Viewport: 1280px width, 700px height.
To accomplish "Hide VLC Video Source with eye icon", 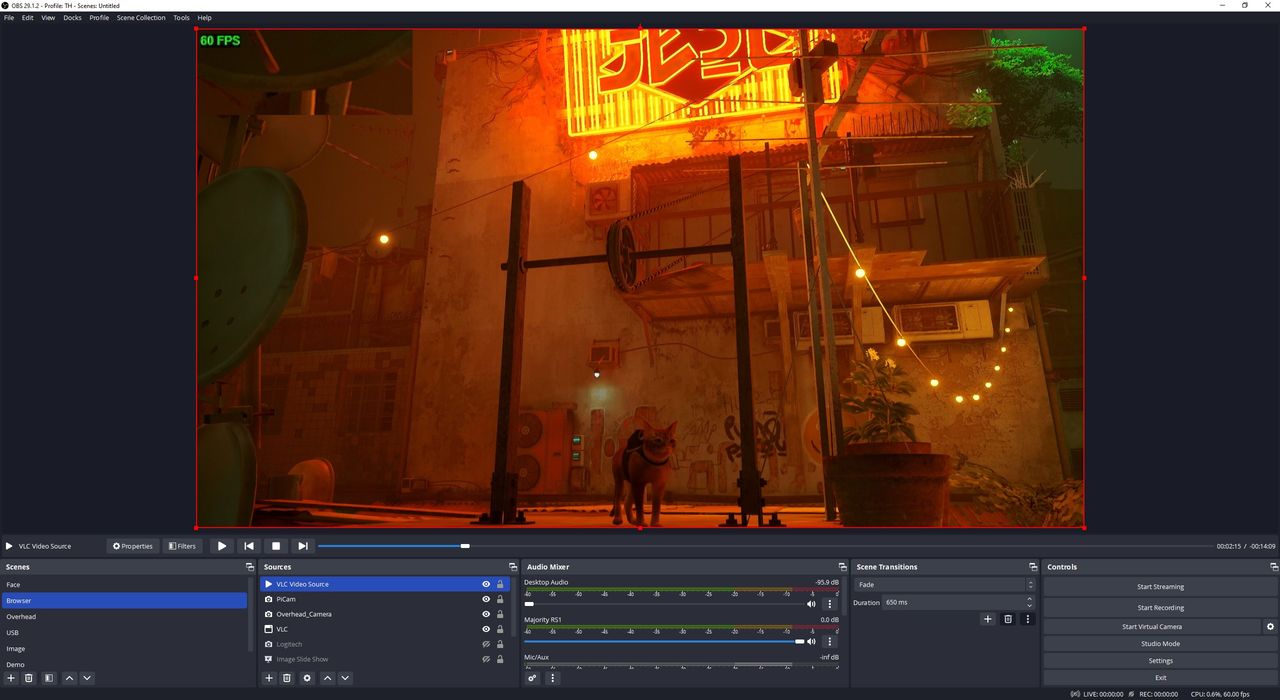I will click(x=486, y=584).
